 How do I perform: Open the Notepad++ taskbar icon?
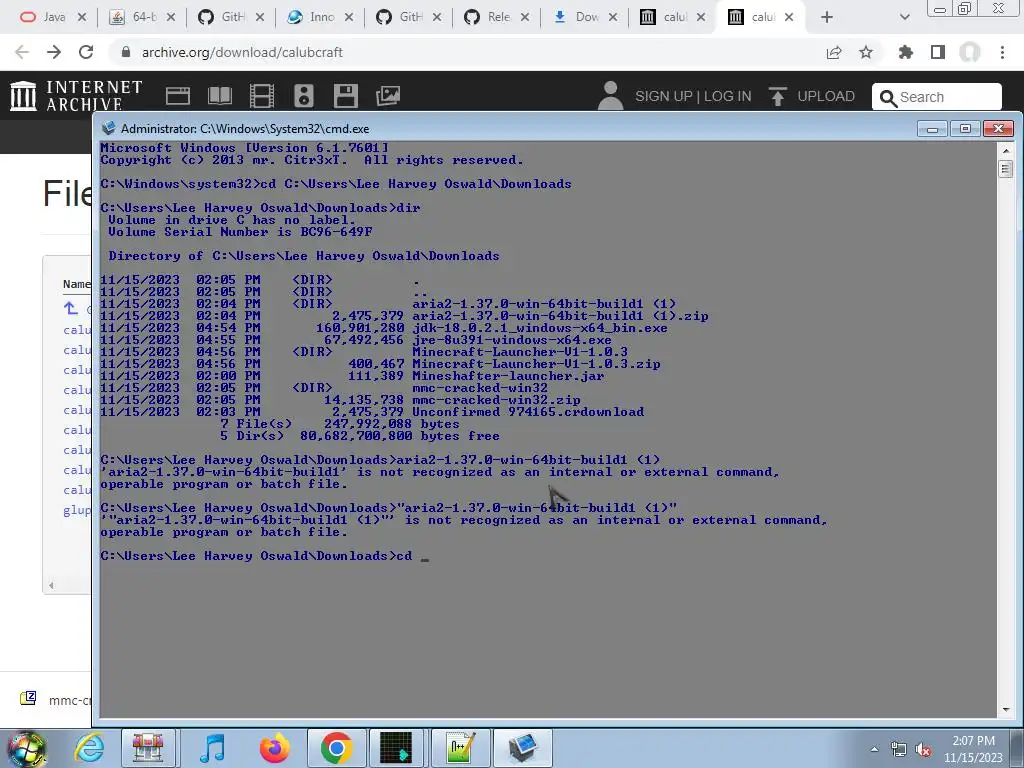point(460,748)
